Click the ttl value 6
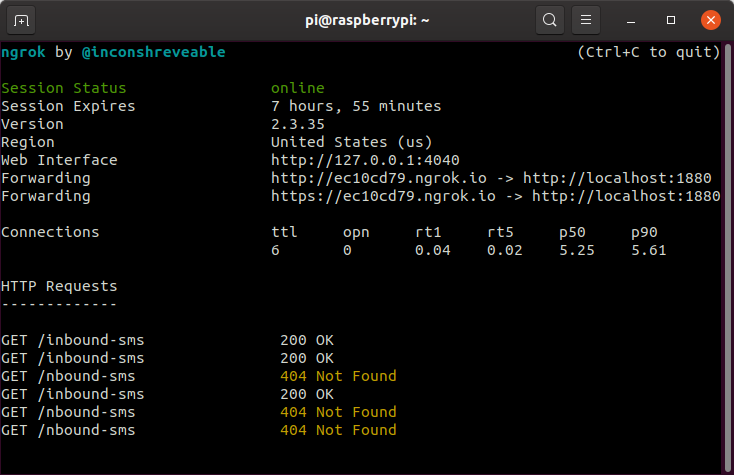This screenshot has height=475, width=734. click(x=275, y=250)
